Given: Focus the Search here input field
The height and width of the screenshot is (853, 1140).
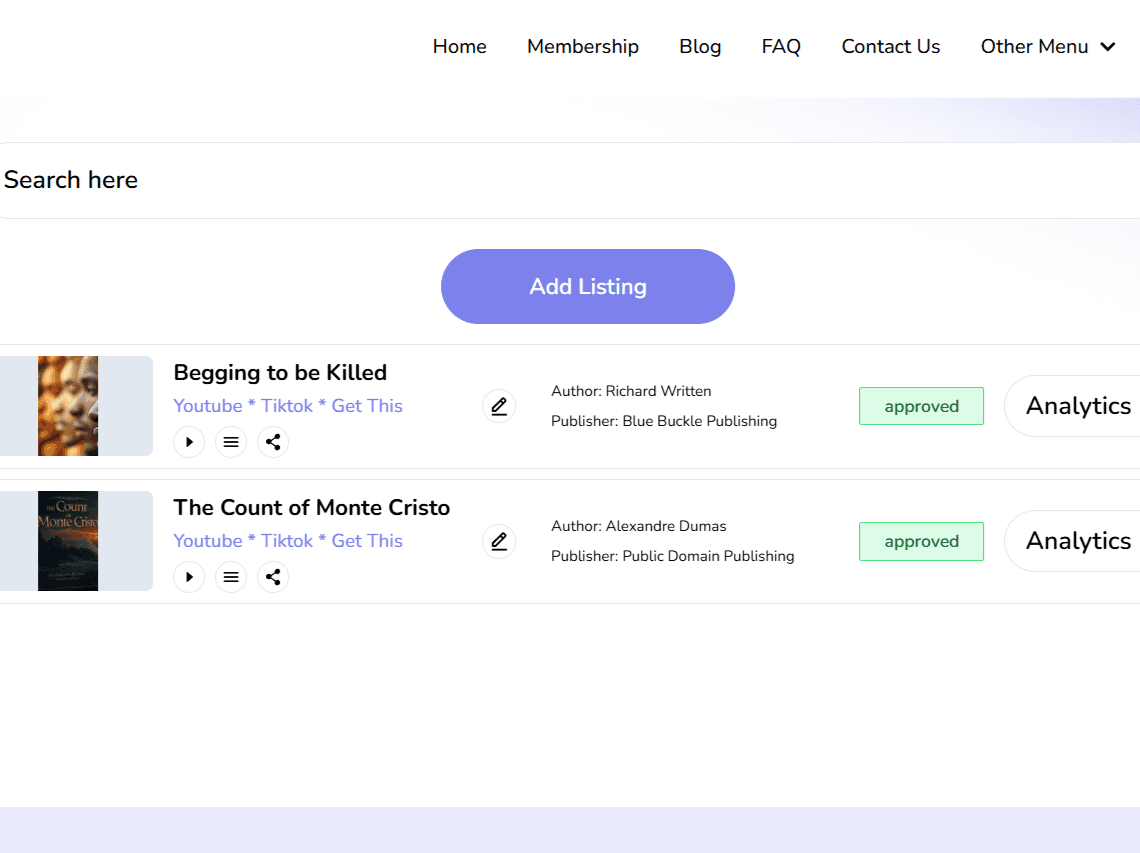Looking at the screenshot, I should [x=560, y=181].
